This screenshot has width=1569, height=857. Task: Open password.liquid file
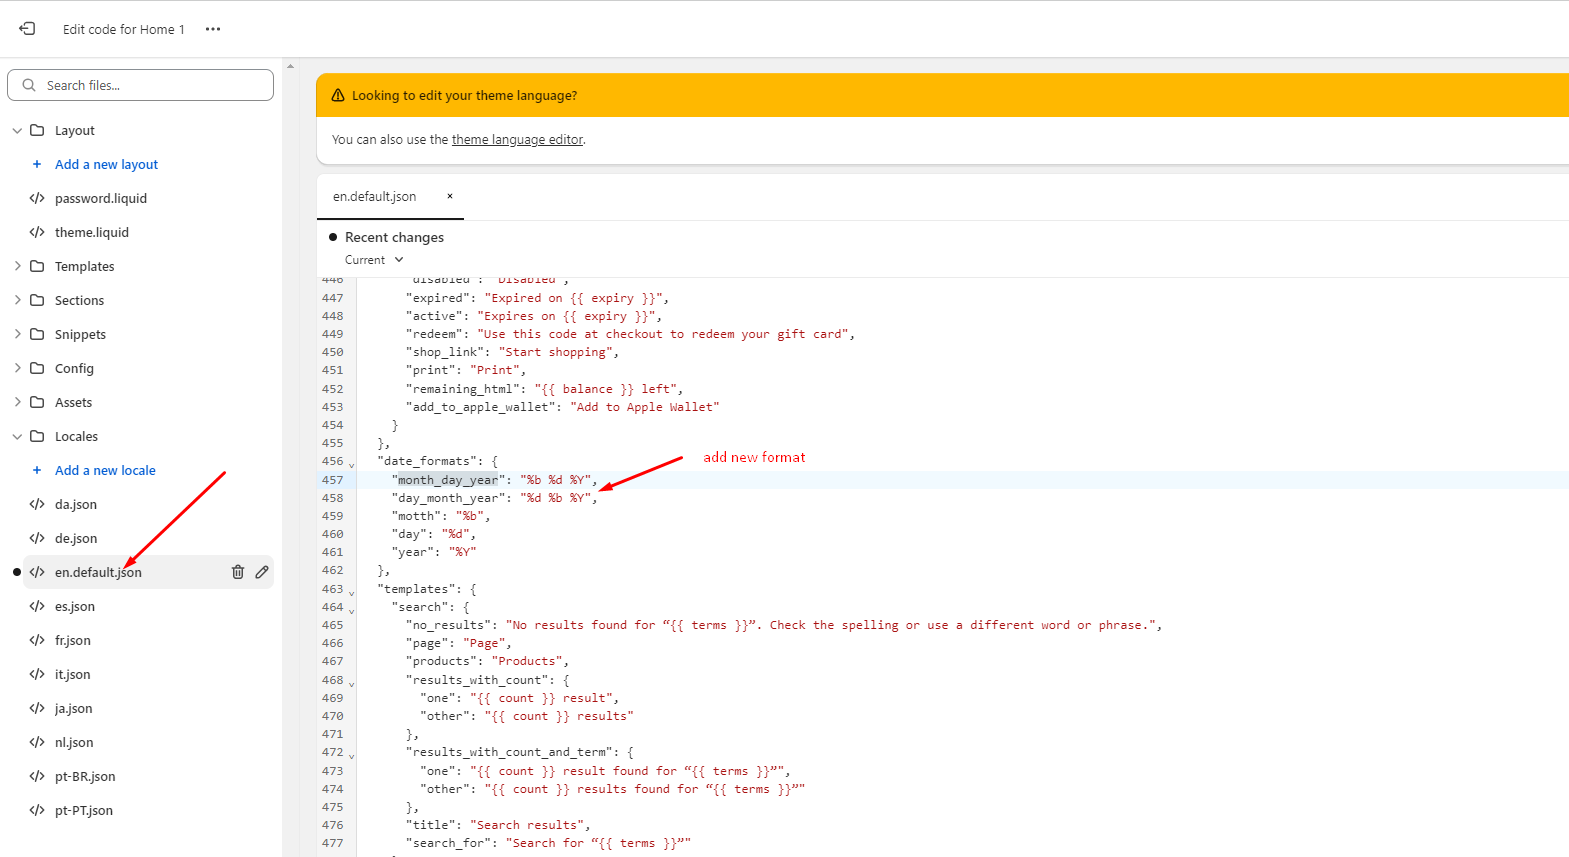click(101, 198)
